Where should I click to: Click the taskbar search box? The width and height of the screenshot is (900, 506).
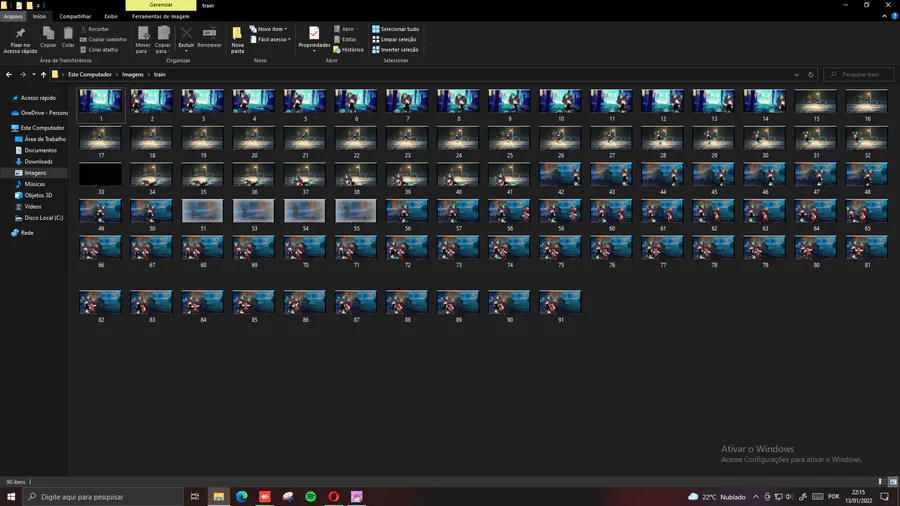(x=103, y=496)
